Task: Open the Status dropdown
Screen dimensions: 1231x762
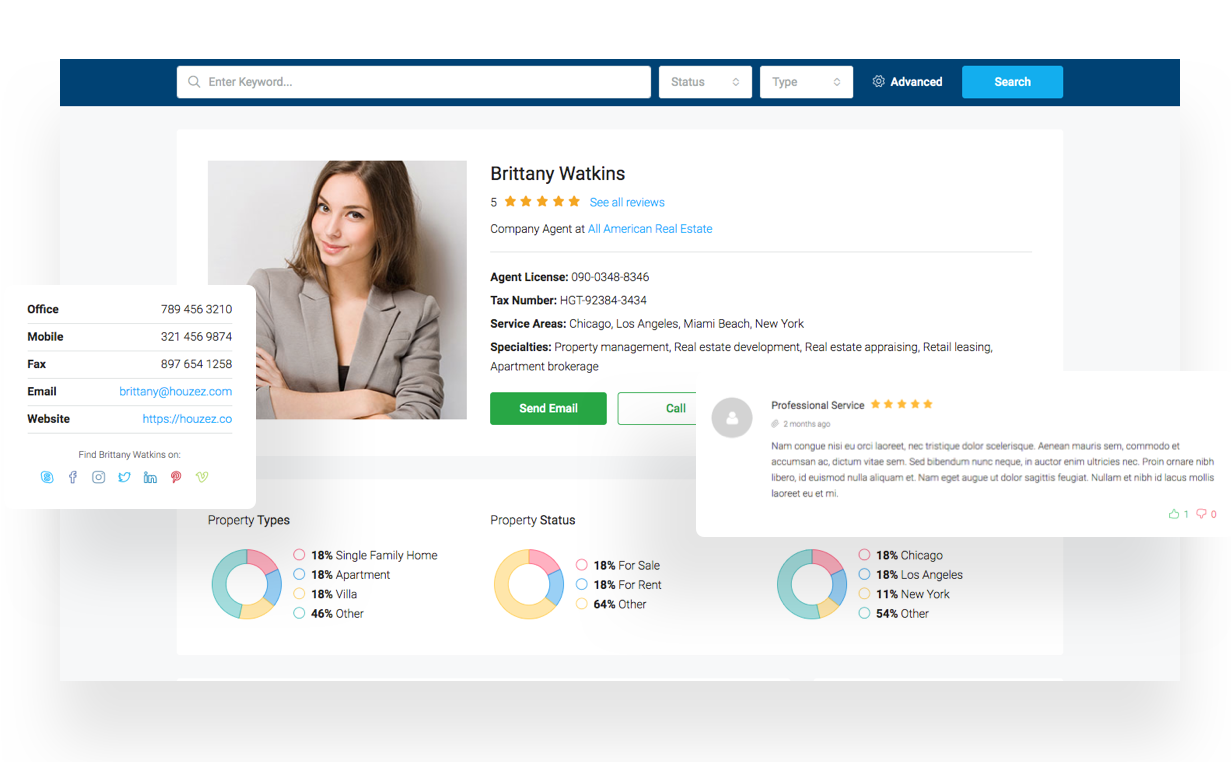Action: pyautogui.click(x=704, y=81)
